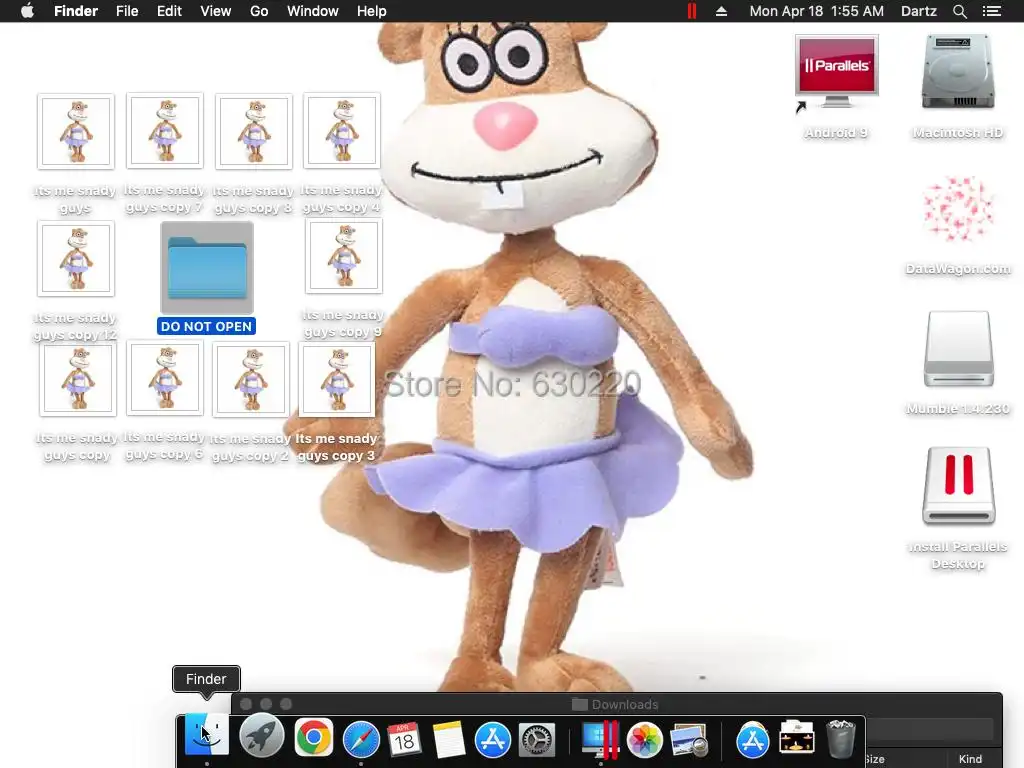Open Notes app from the Dock
Viewport: 1024px width, 768px height.
(x=449, y=739)
